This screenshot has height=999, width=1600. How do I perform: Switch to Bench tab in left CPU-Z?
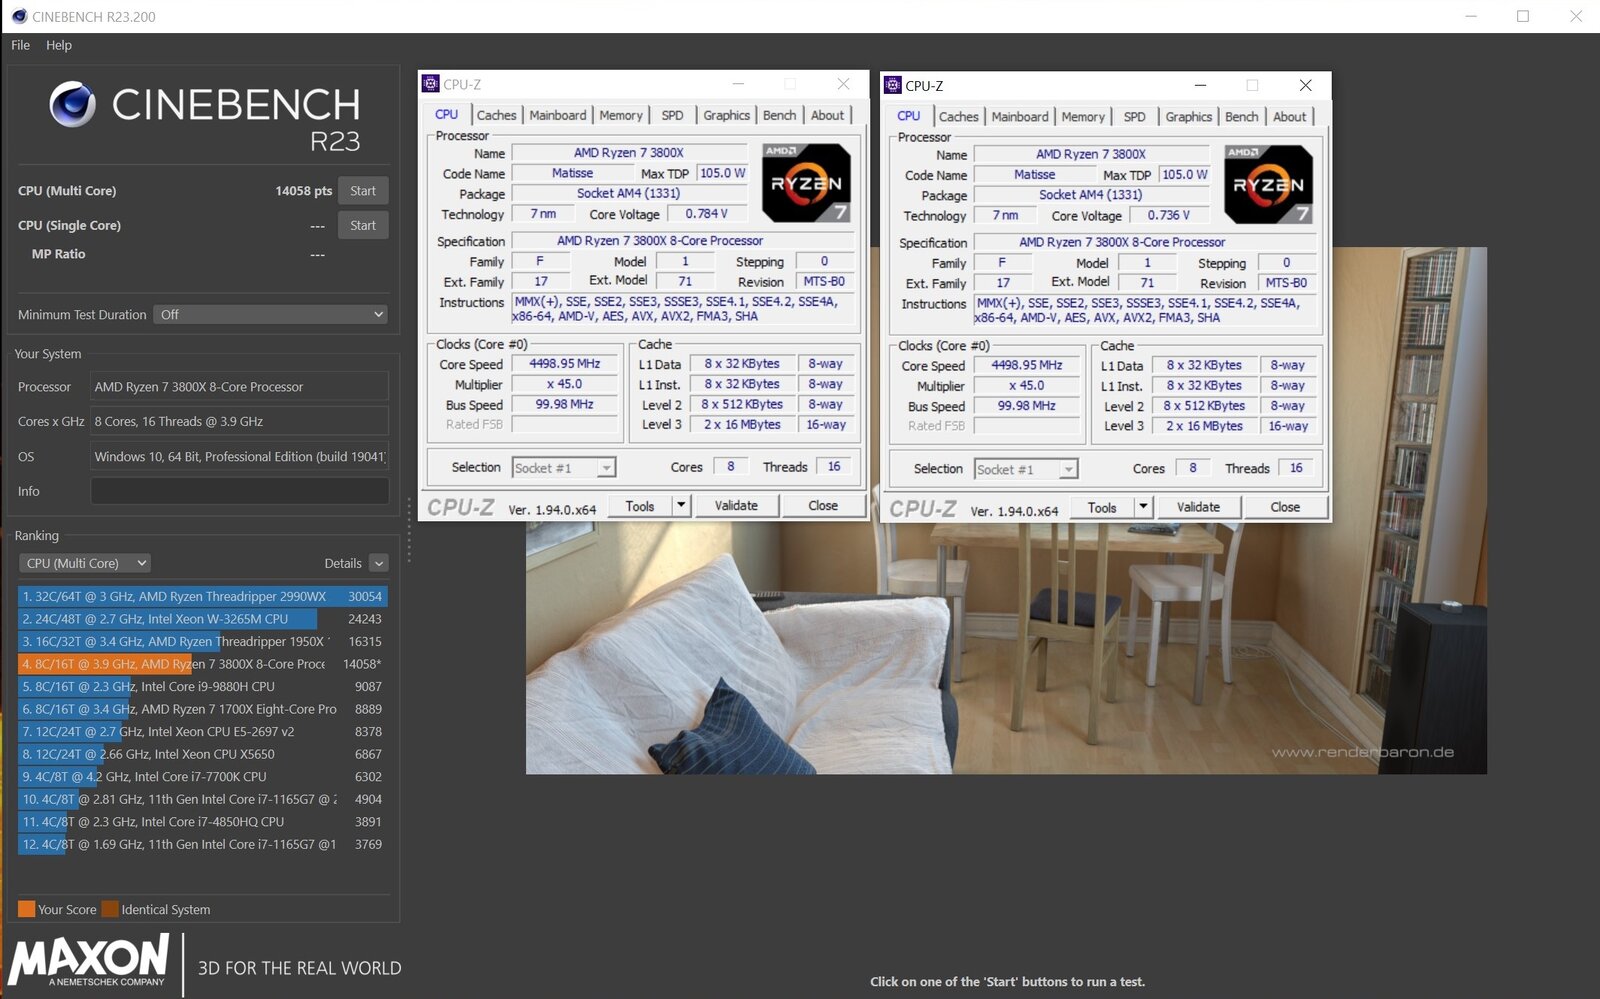(780, 115)
